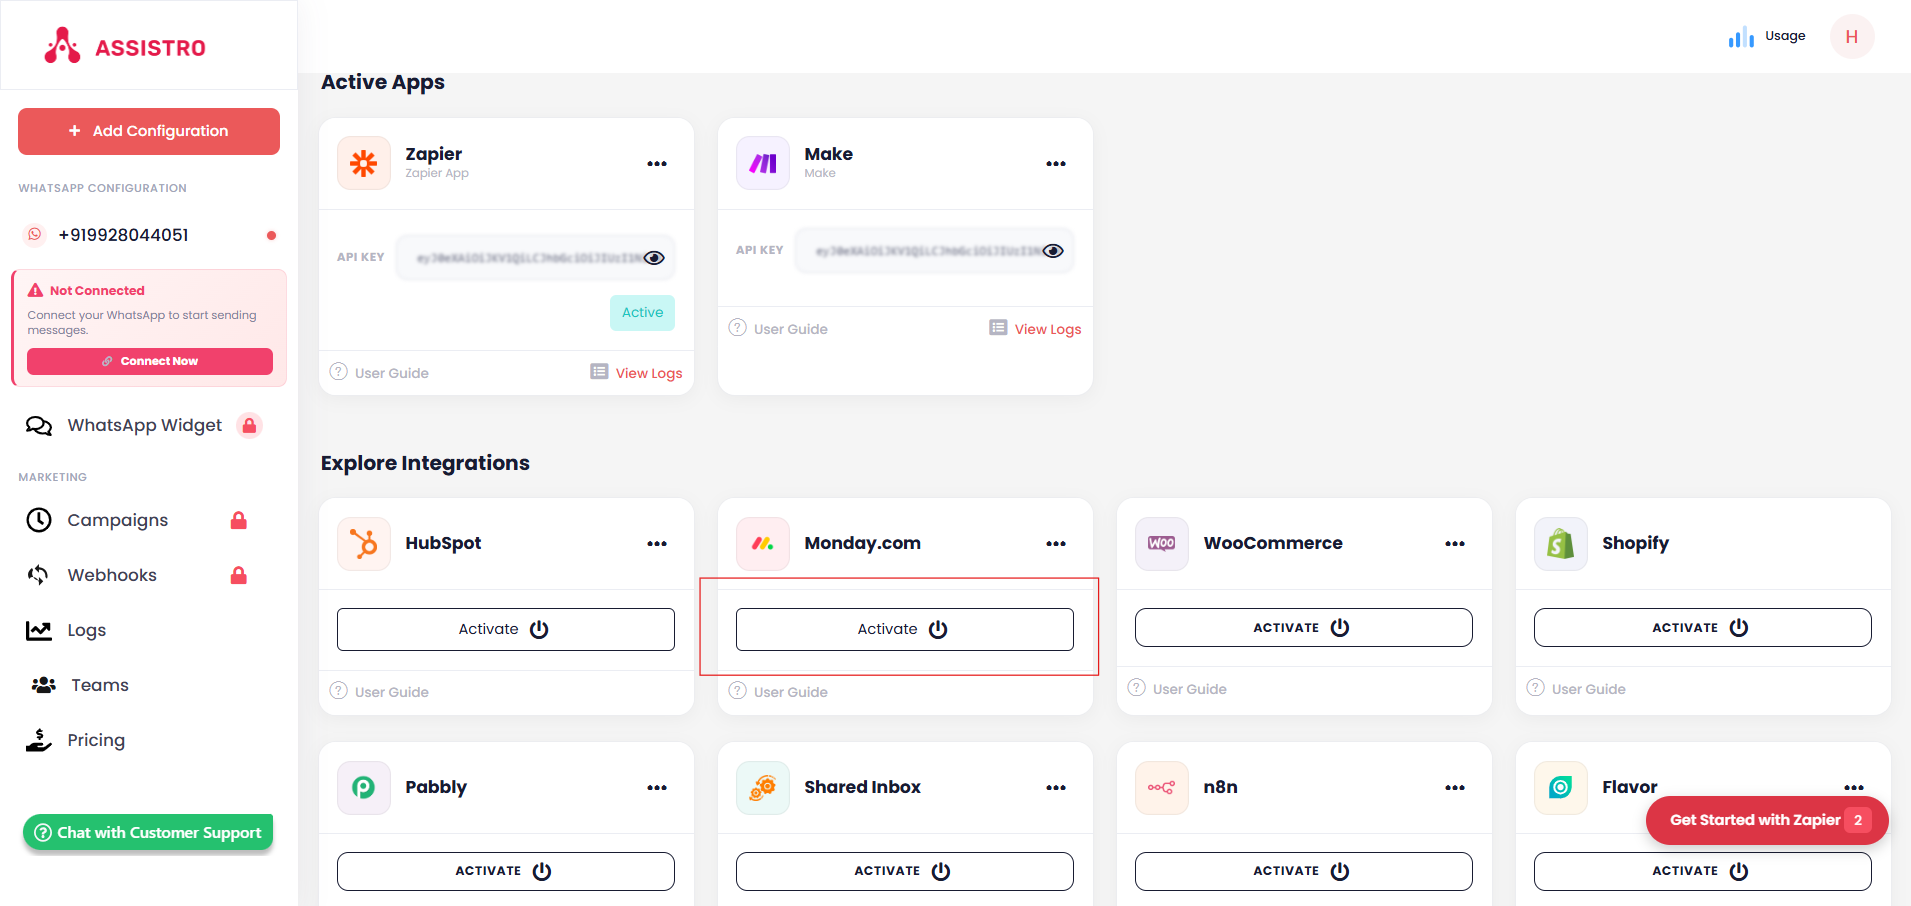
Task: Click the Zapier app icon
Action: pyautogui.click(x=364, y=163)
